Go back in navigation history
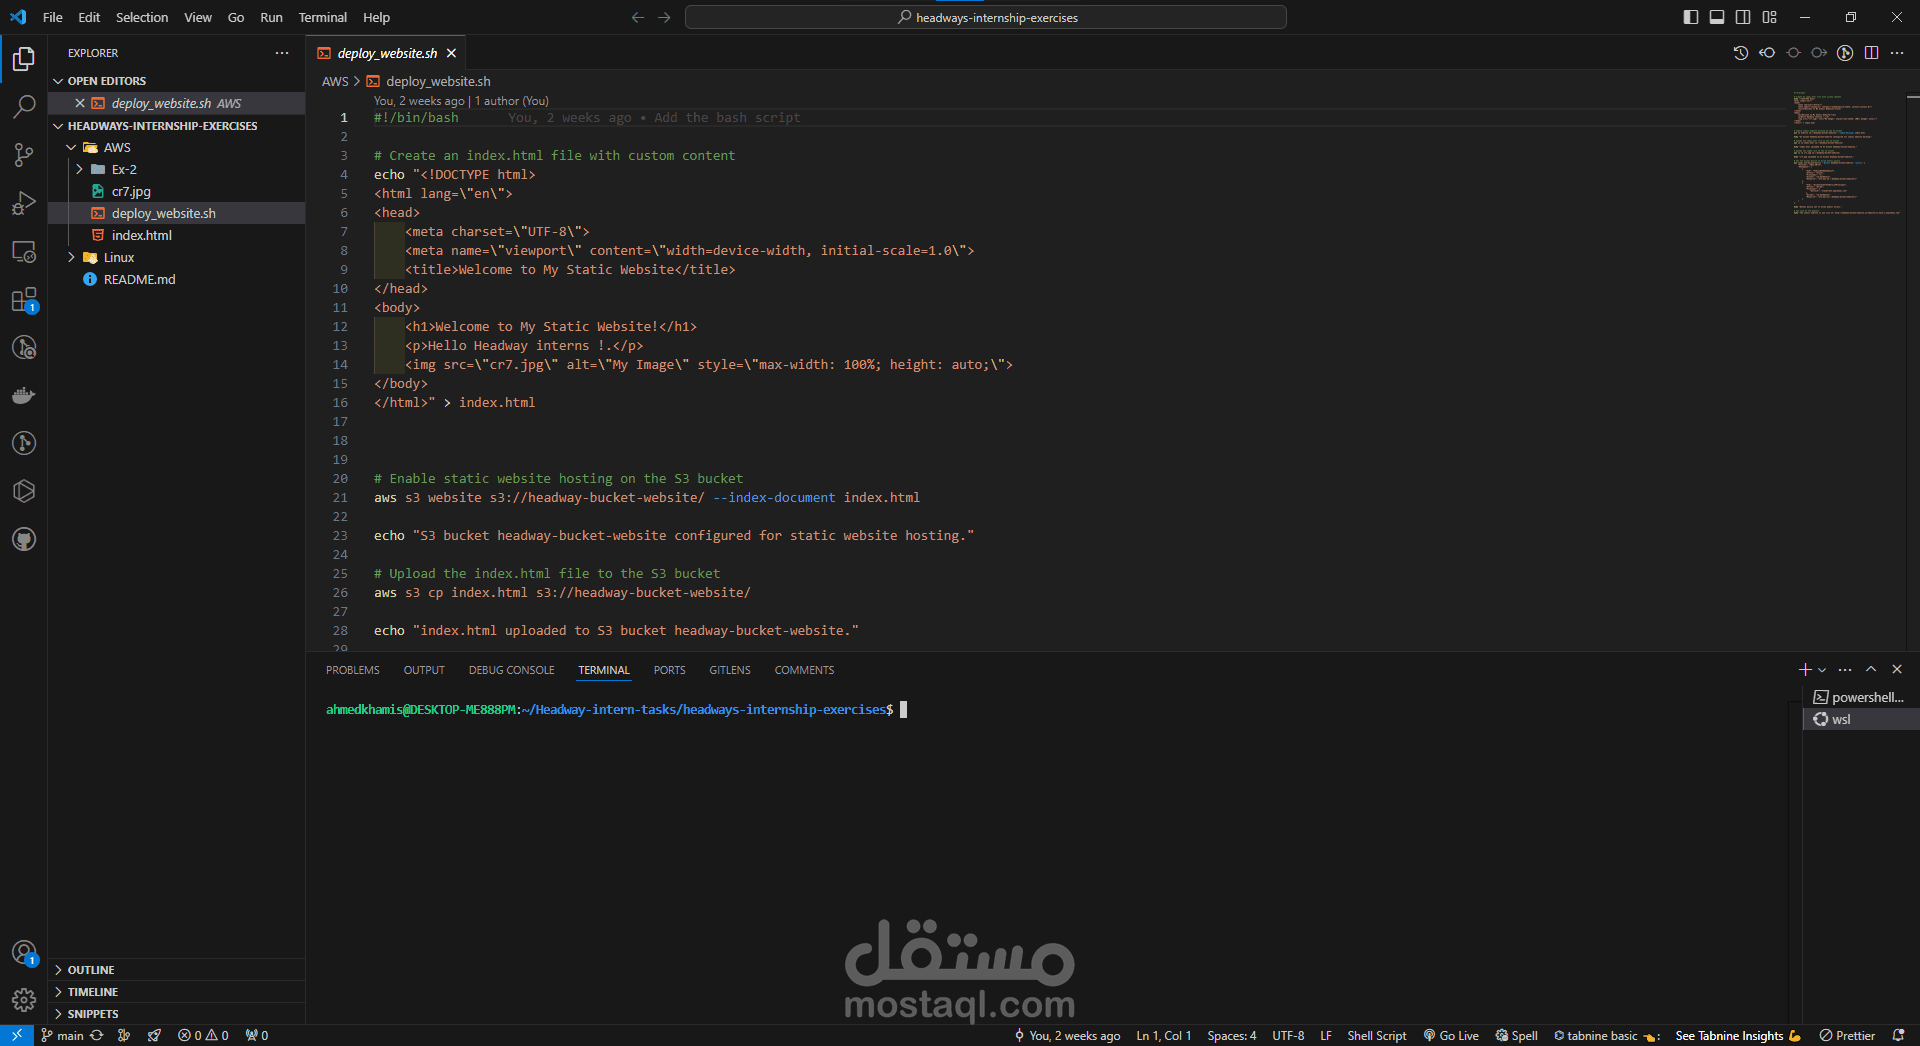Viewport: 1920px width, 1046px height. pyautogui.click(x=638, y=17)
